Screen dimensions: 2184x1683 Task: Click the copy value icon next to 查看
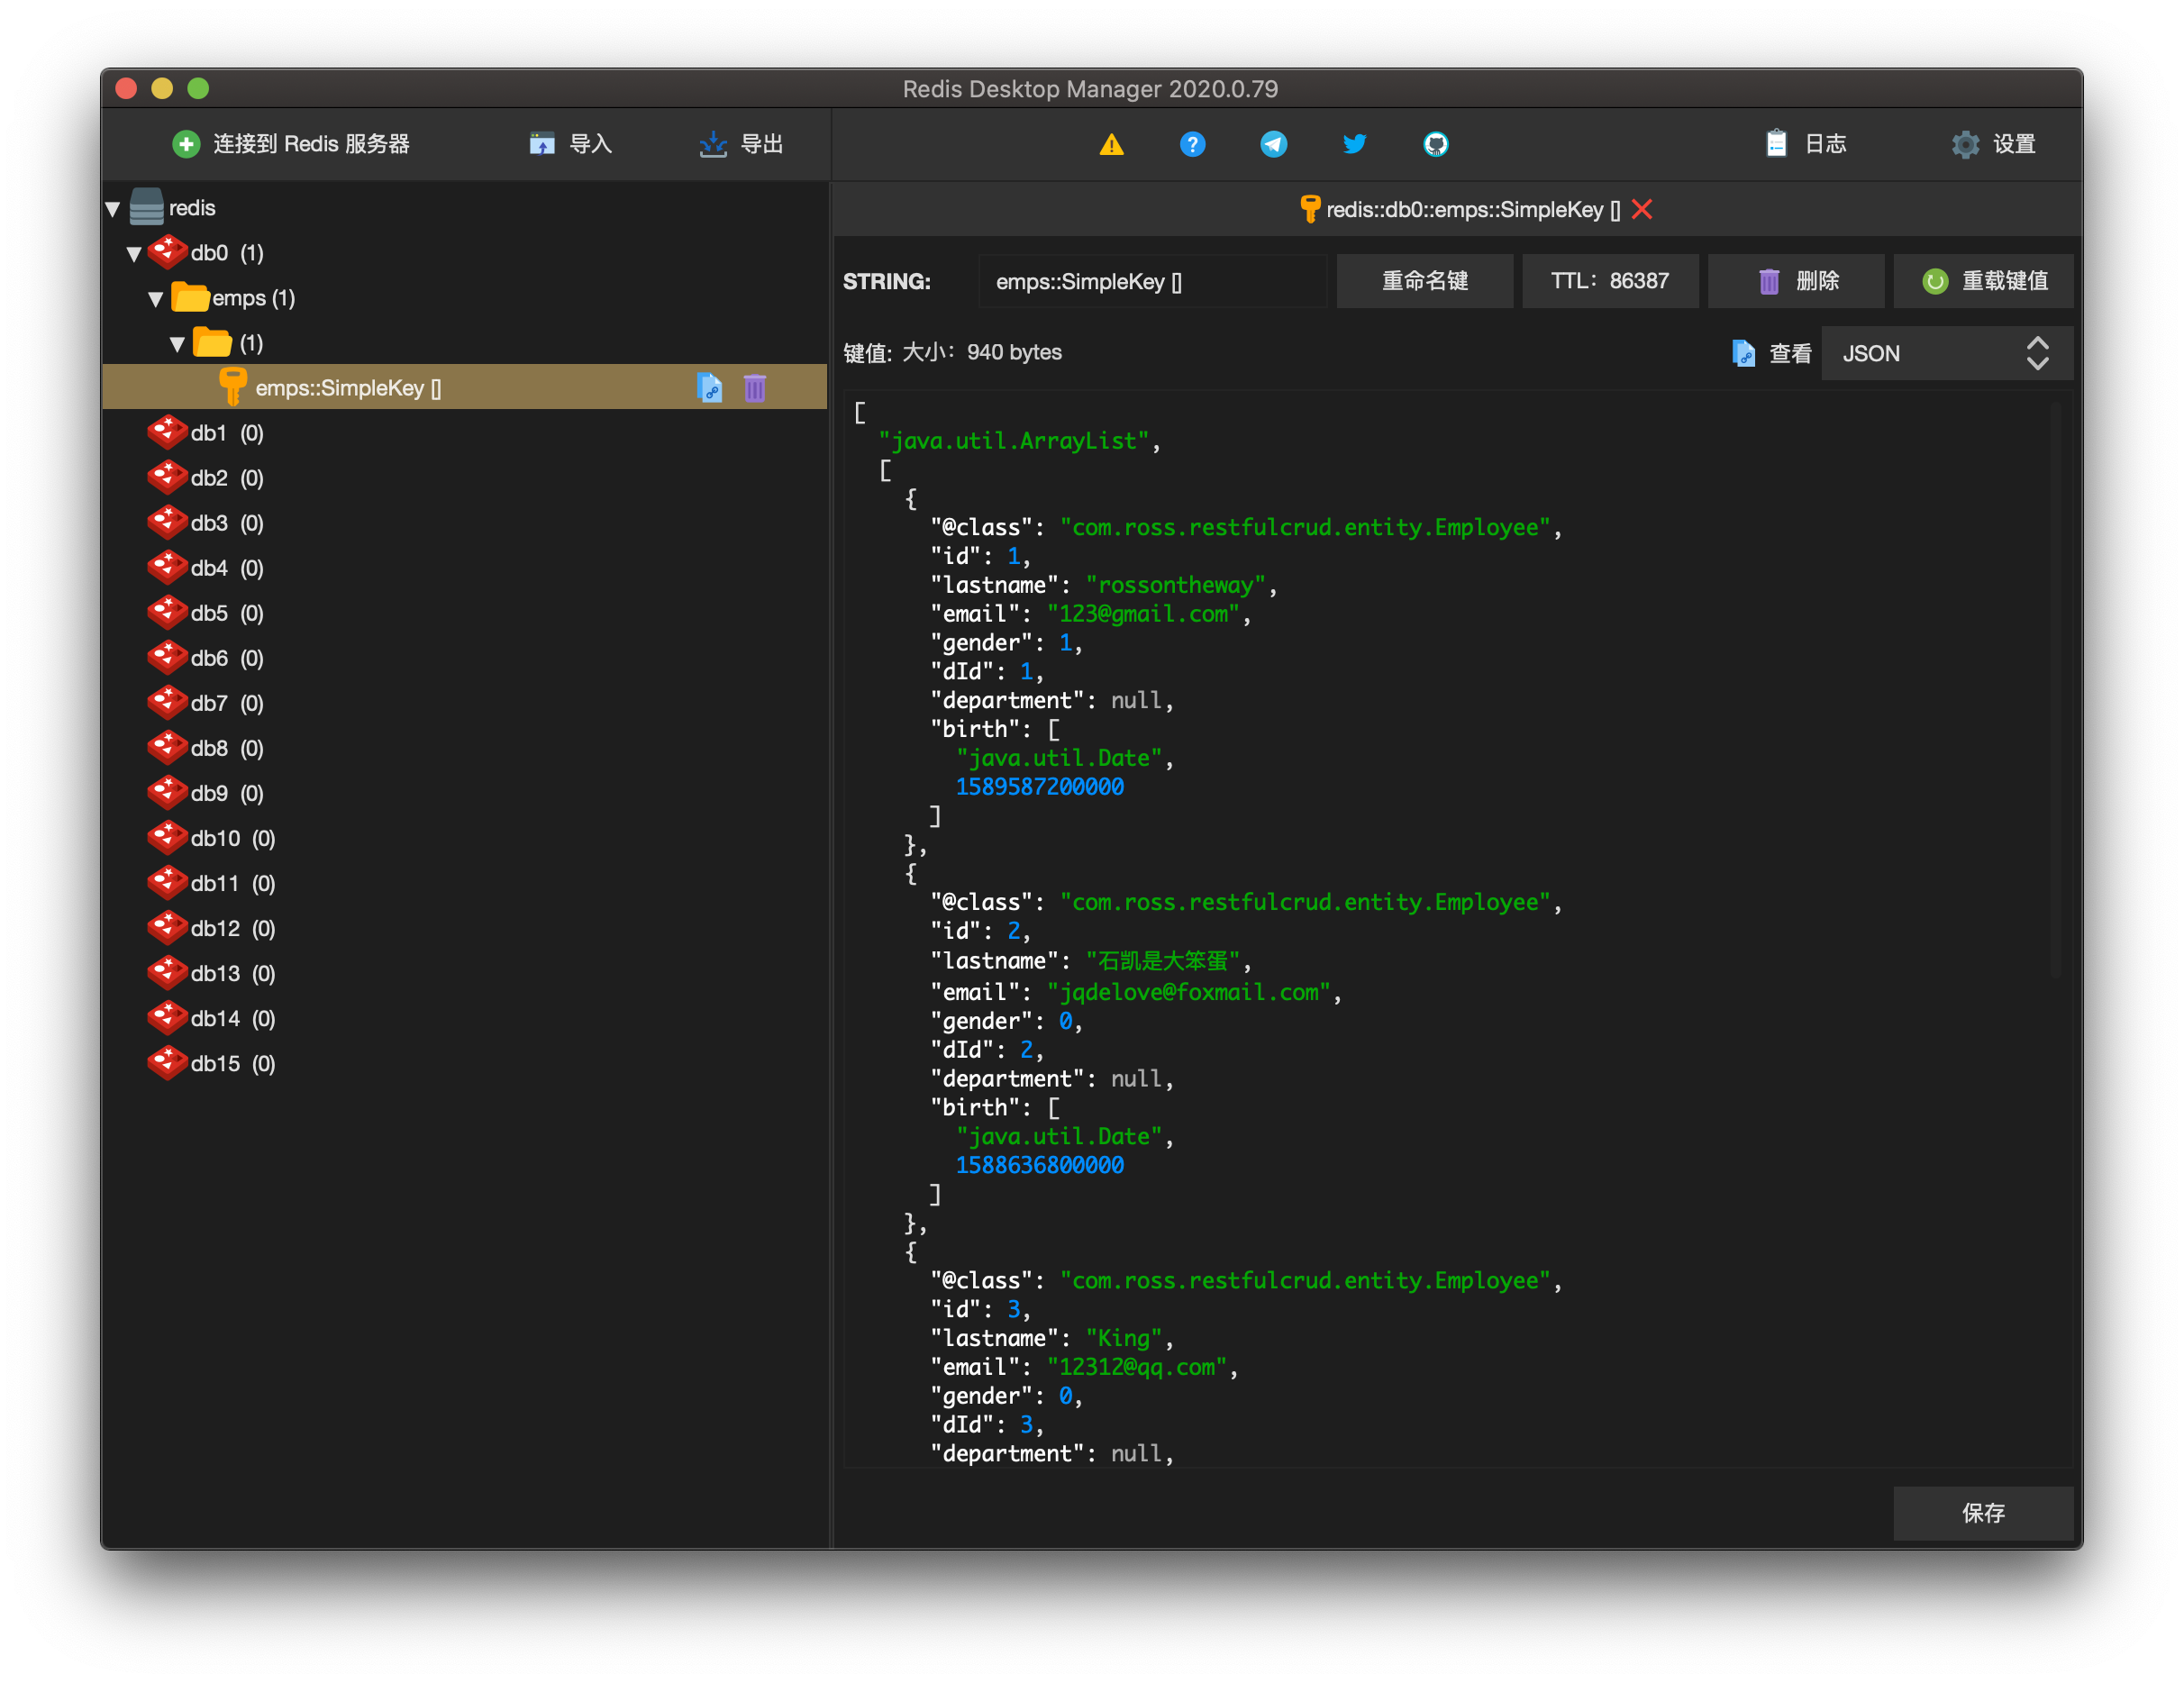click(x=1743, y=353)
